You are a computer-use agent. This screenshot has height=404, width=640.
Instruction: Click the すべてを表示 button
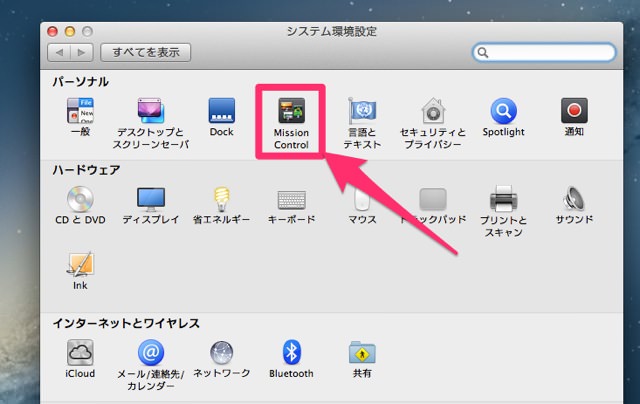146,52
